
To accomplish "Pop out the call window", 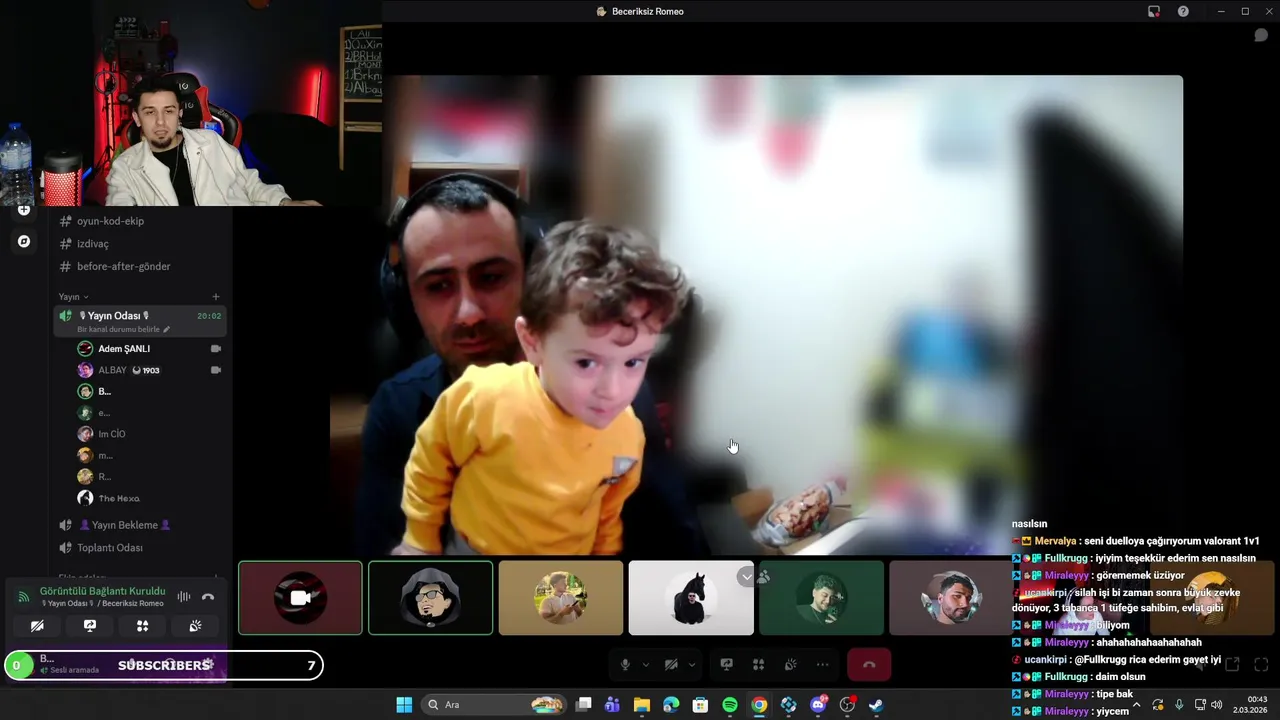I will [1232, 665].
